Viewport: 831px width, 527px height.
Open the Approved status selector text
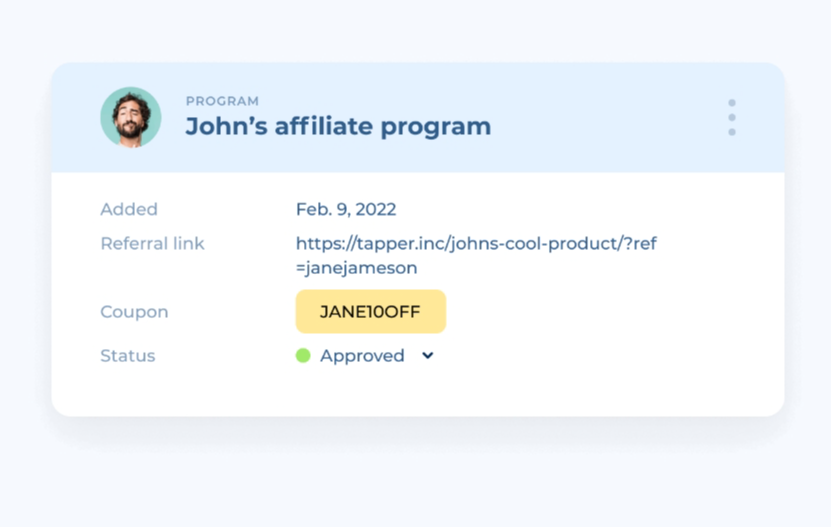pyautogui.click(x=362, y=355)
